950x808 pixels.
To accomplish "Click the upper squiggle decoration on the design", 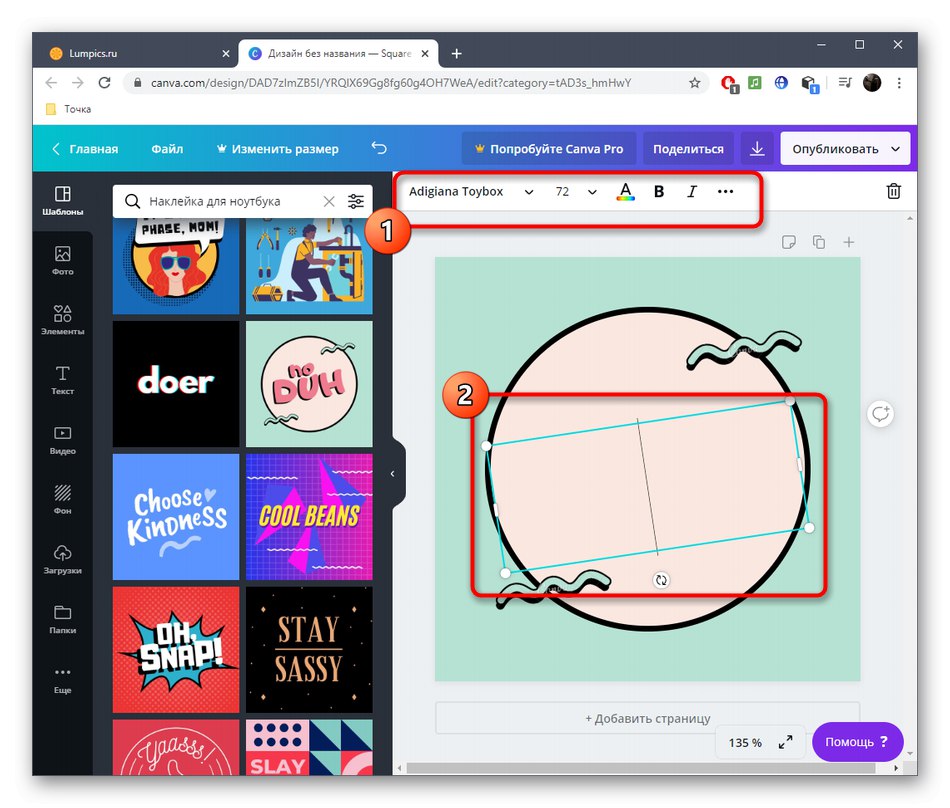I will tap(744, 349).
